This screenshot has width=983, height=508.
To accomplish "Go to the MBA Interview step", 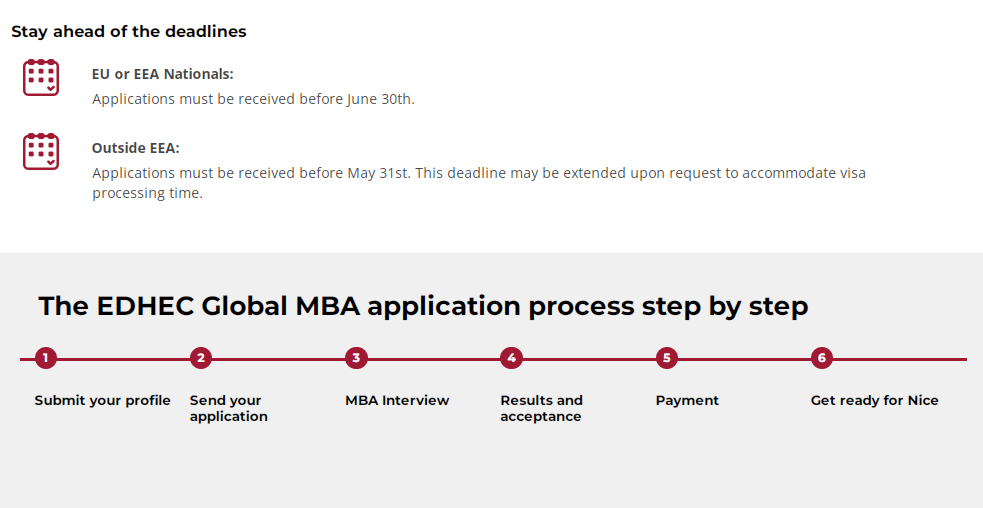I will point(397,400).
